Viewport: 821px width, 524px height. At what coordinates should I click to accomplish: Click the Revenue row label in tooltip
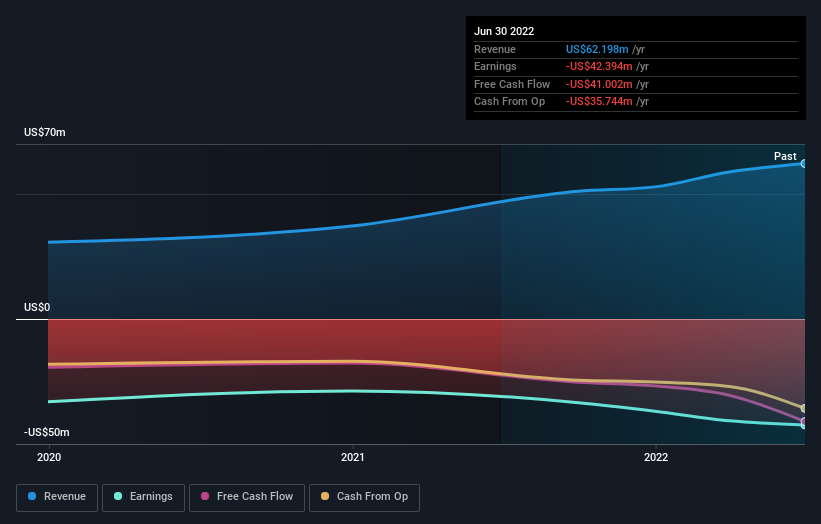[495, 49]
